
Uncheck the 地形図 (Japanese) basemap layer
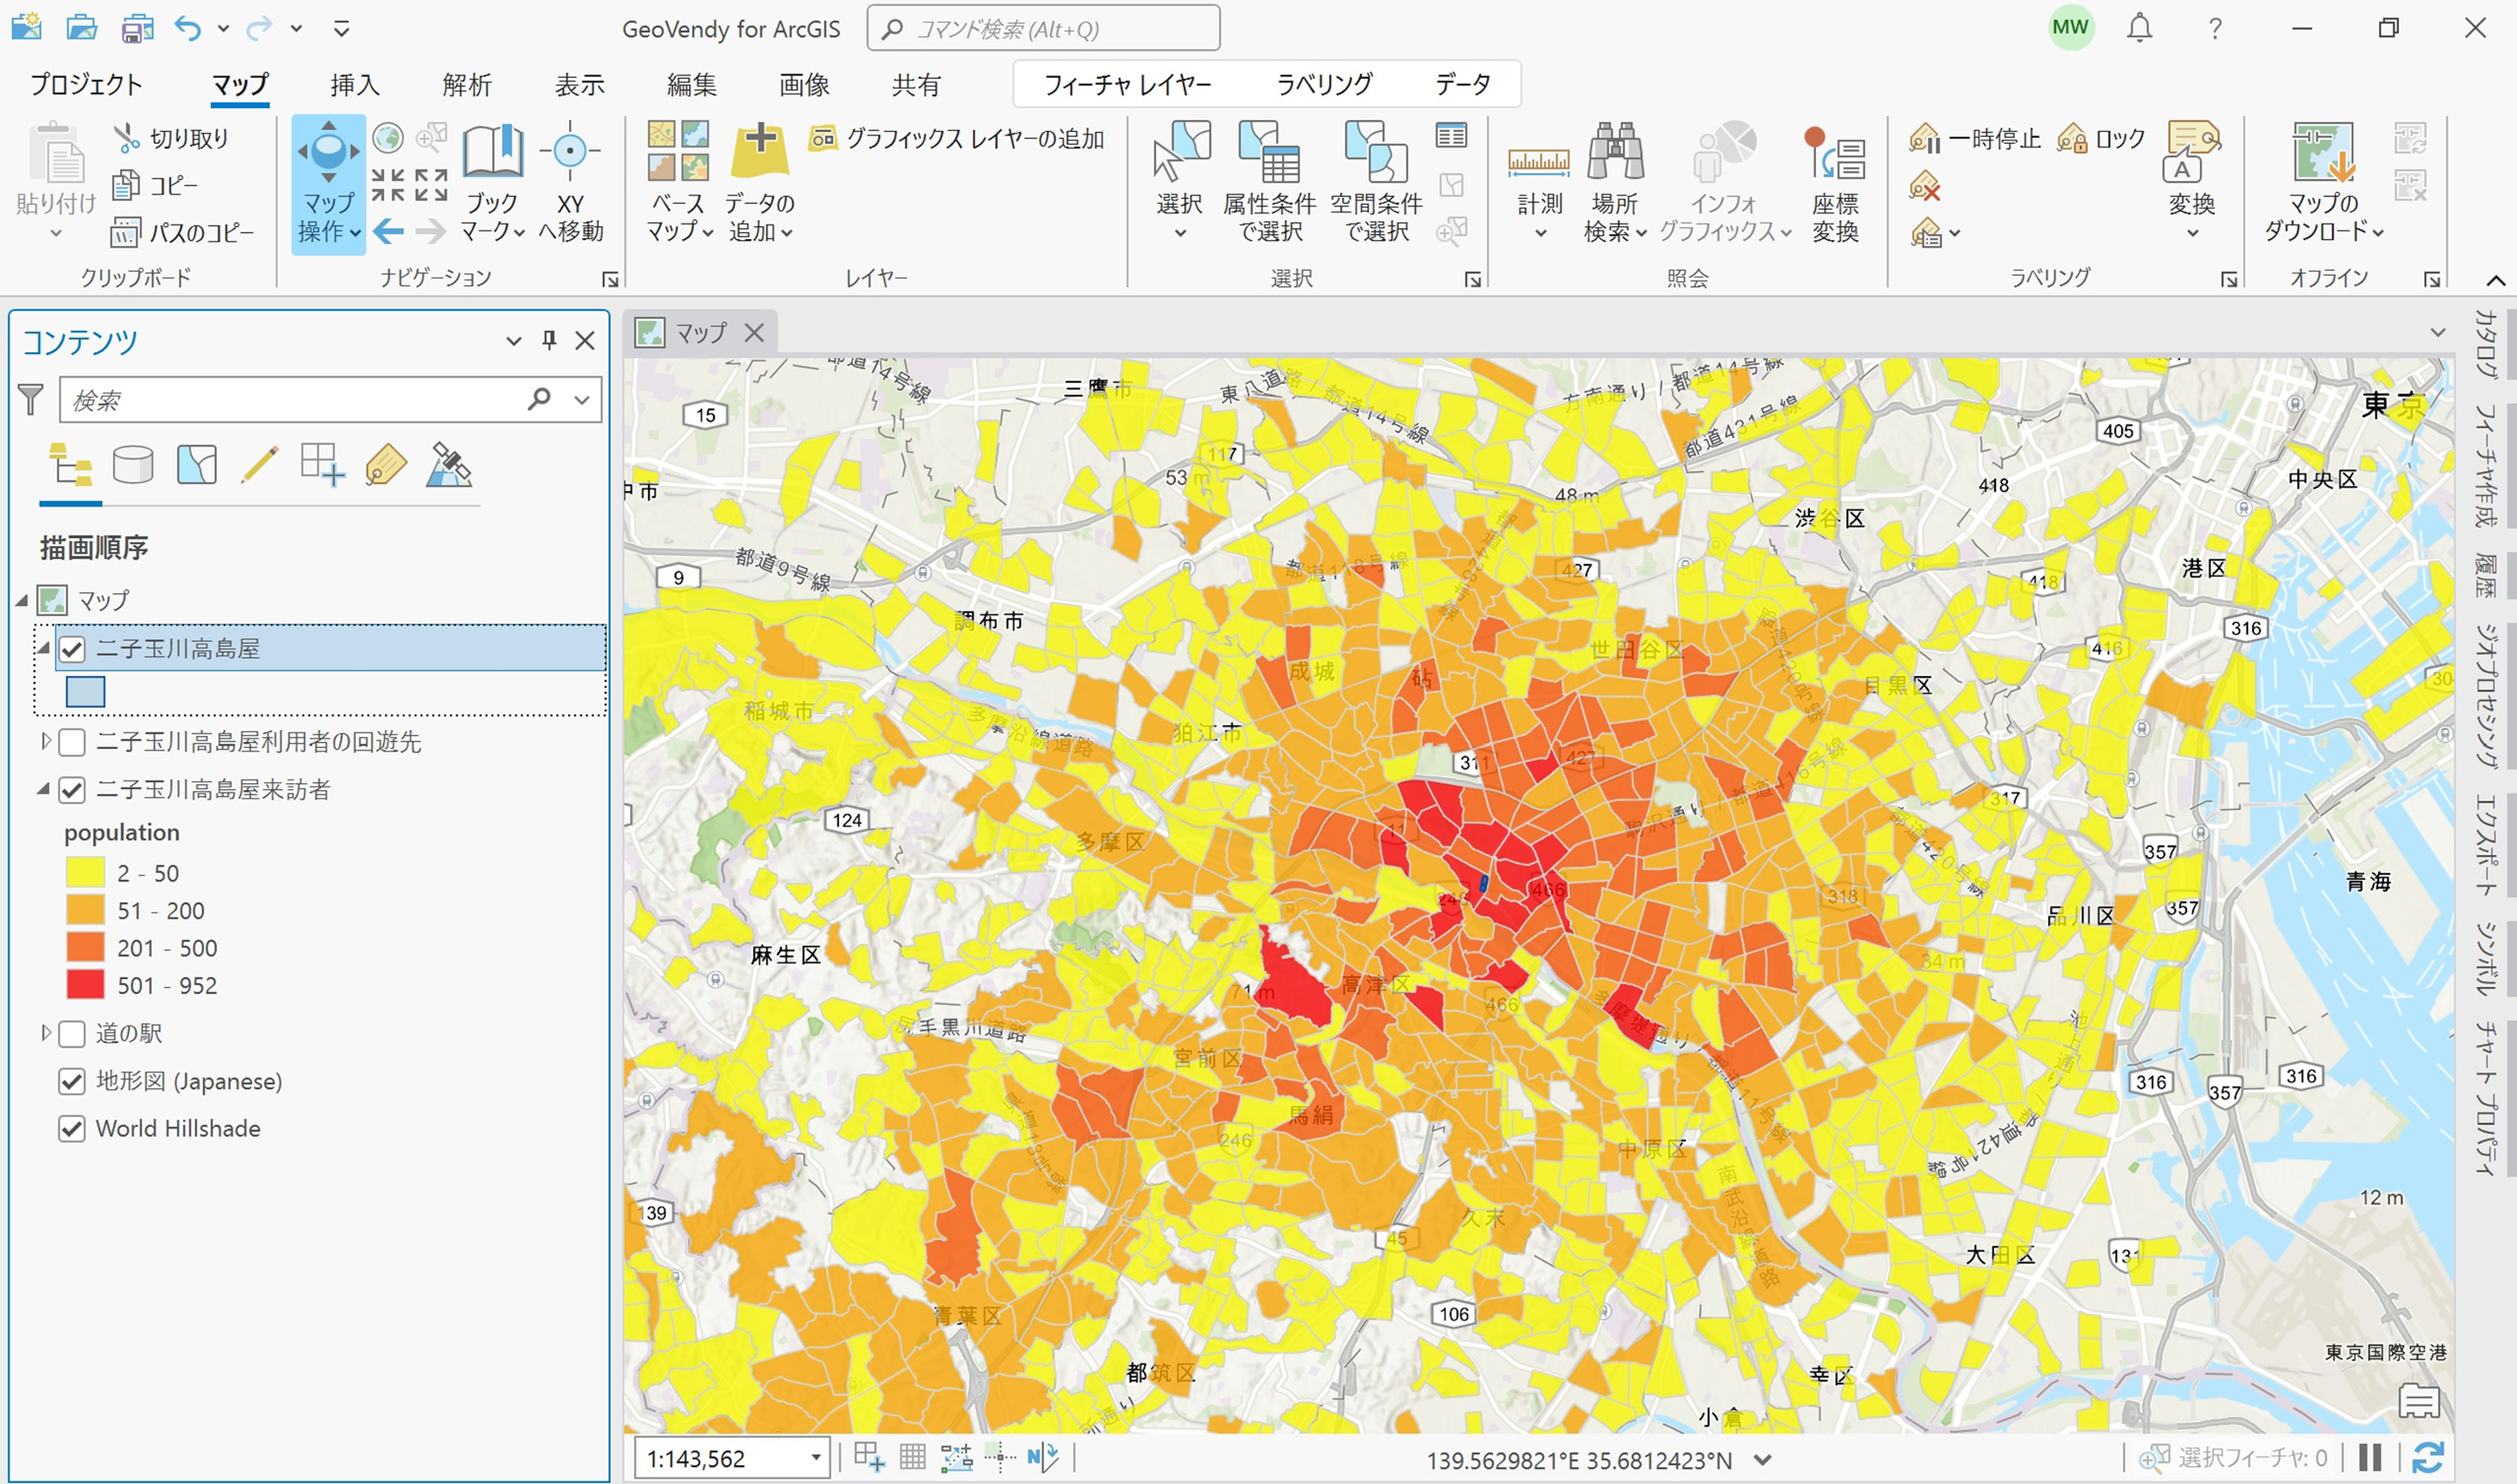[x=72, y=1081]
